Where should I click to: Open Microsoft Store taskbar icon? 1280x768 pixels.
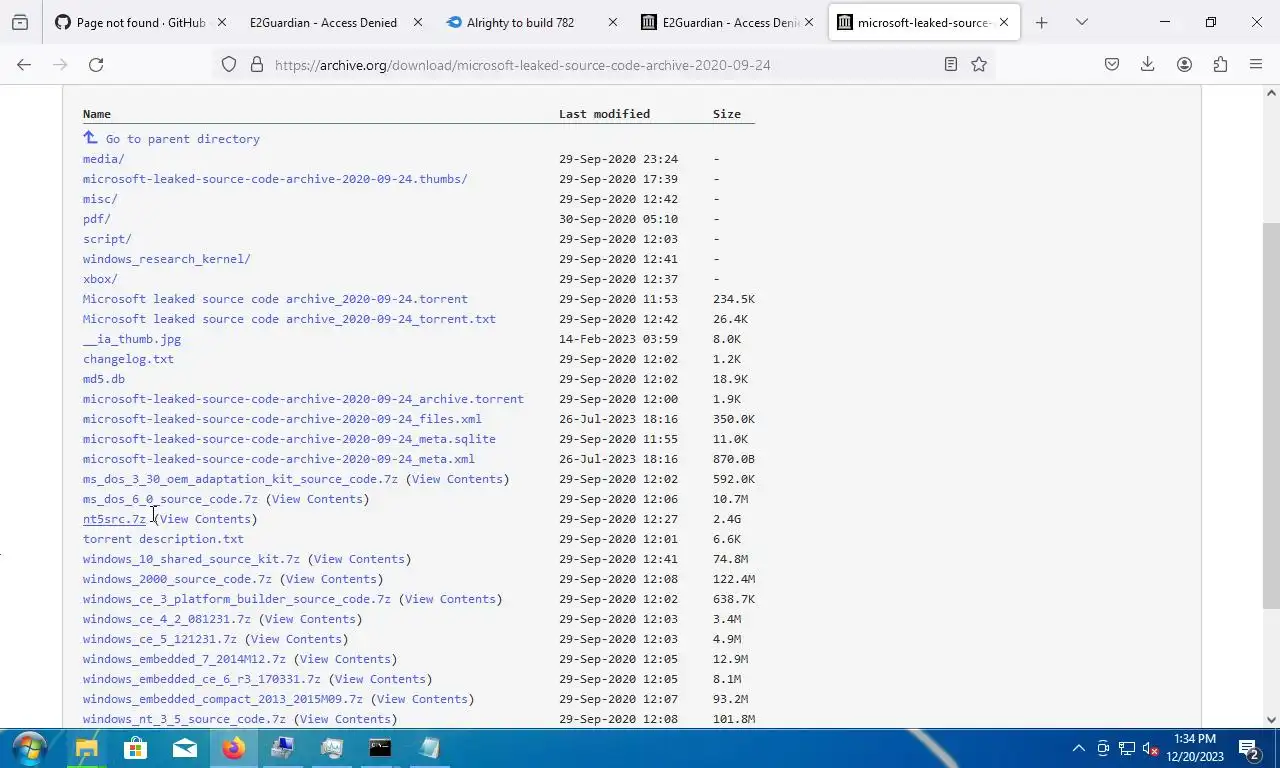[x=135, y=748]
